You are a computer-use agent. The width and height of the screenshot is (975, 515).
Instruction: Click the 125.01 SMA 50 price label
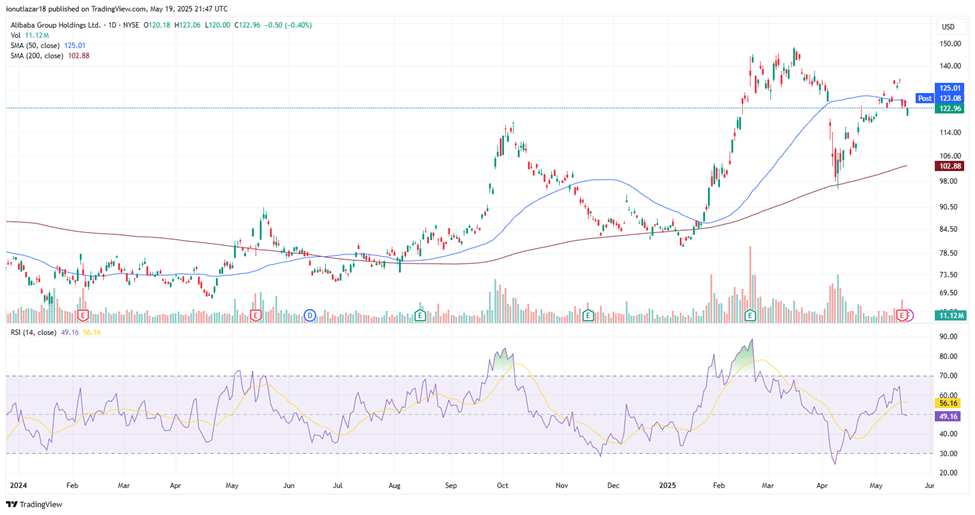950,88
